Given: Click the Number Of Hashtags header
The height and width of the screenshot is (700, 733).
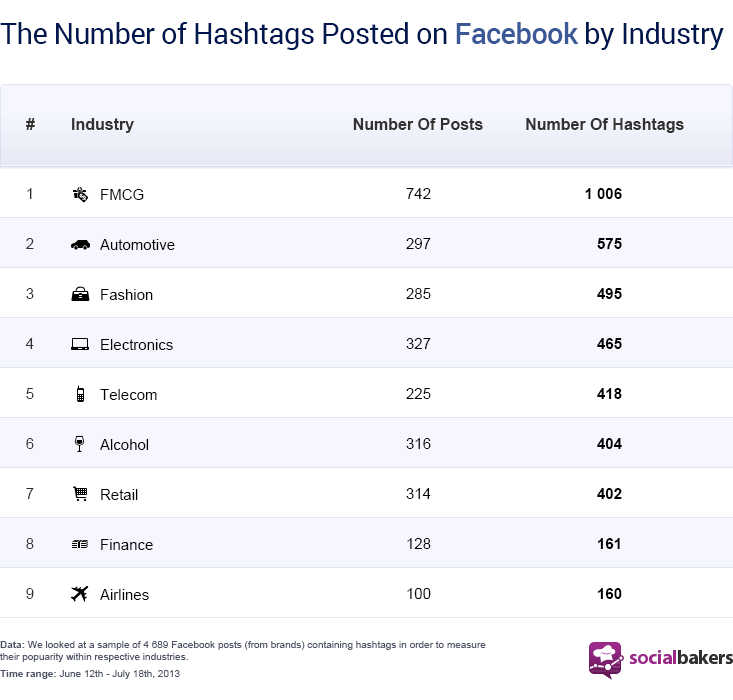Looking at the screenshot, I should [604, 125].
